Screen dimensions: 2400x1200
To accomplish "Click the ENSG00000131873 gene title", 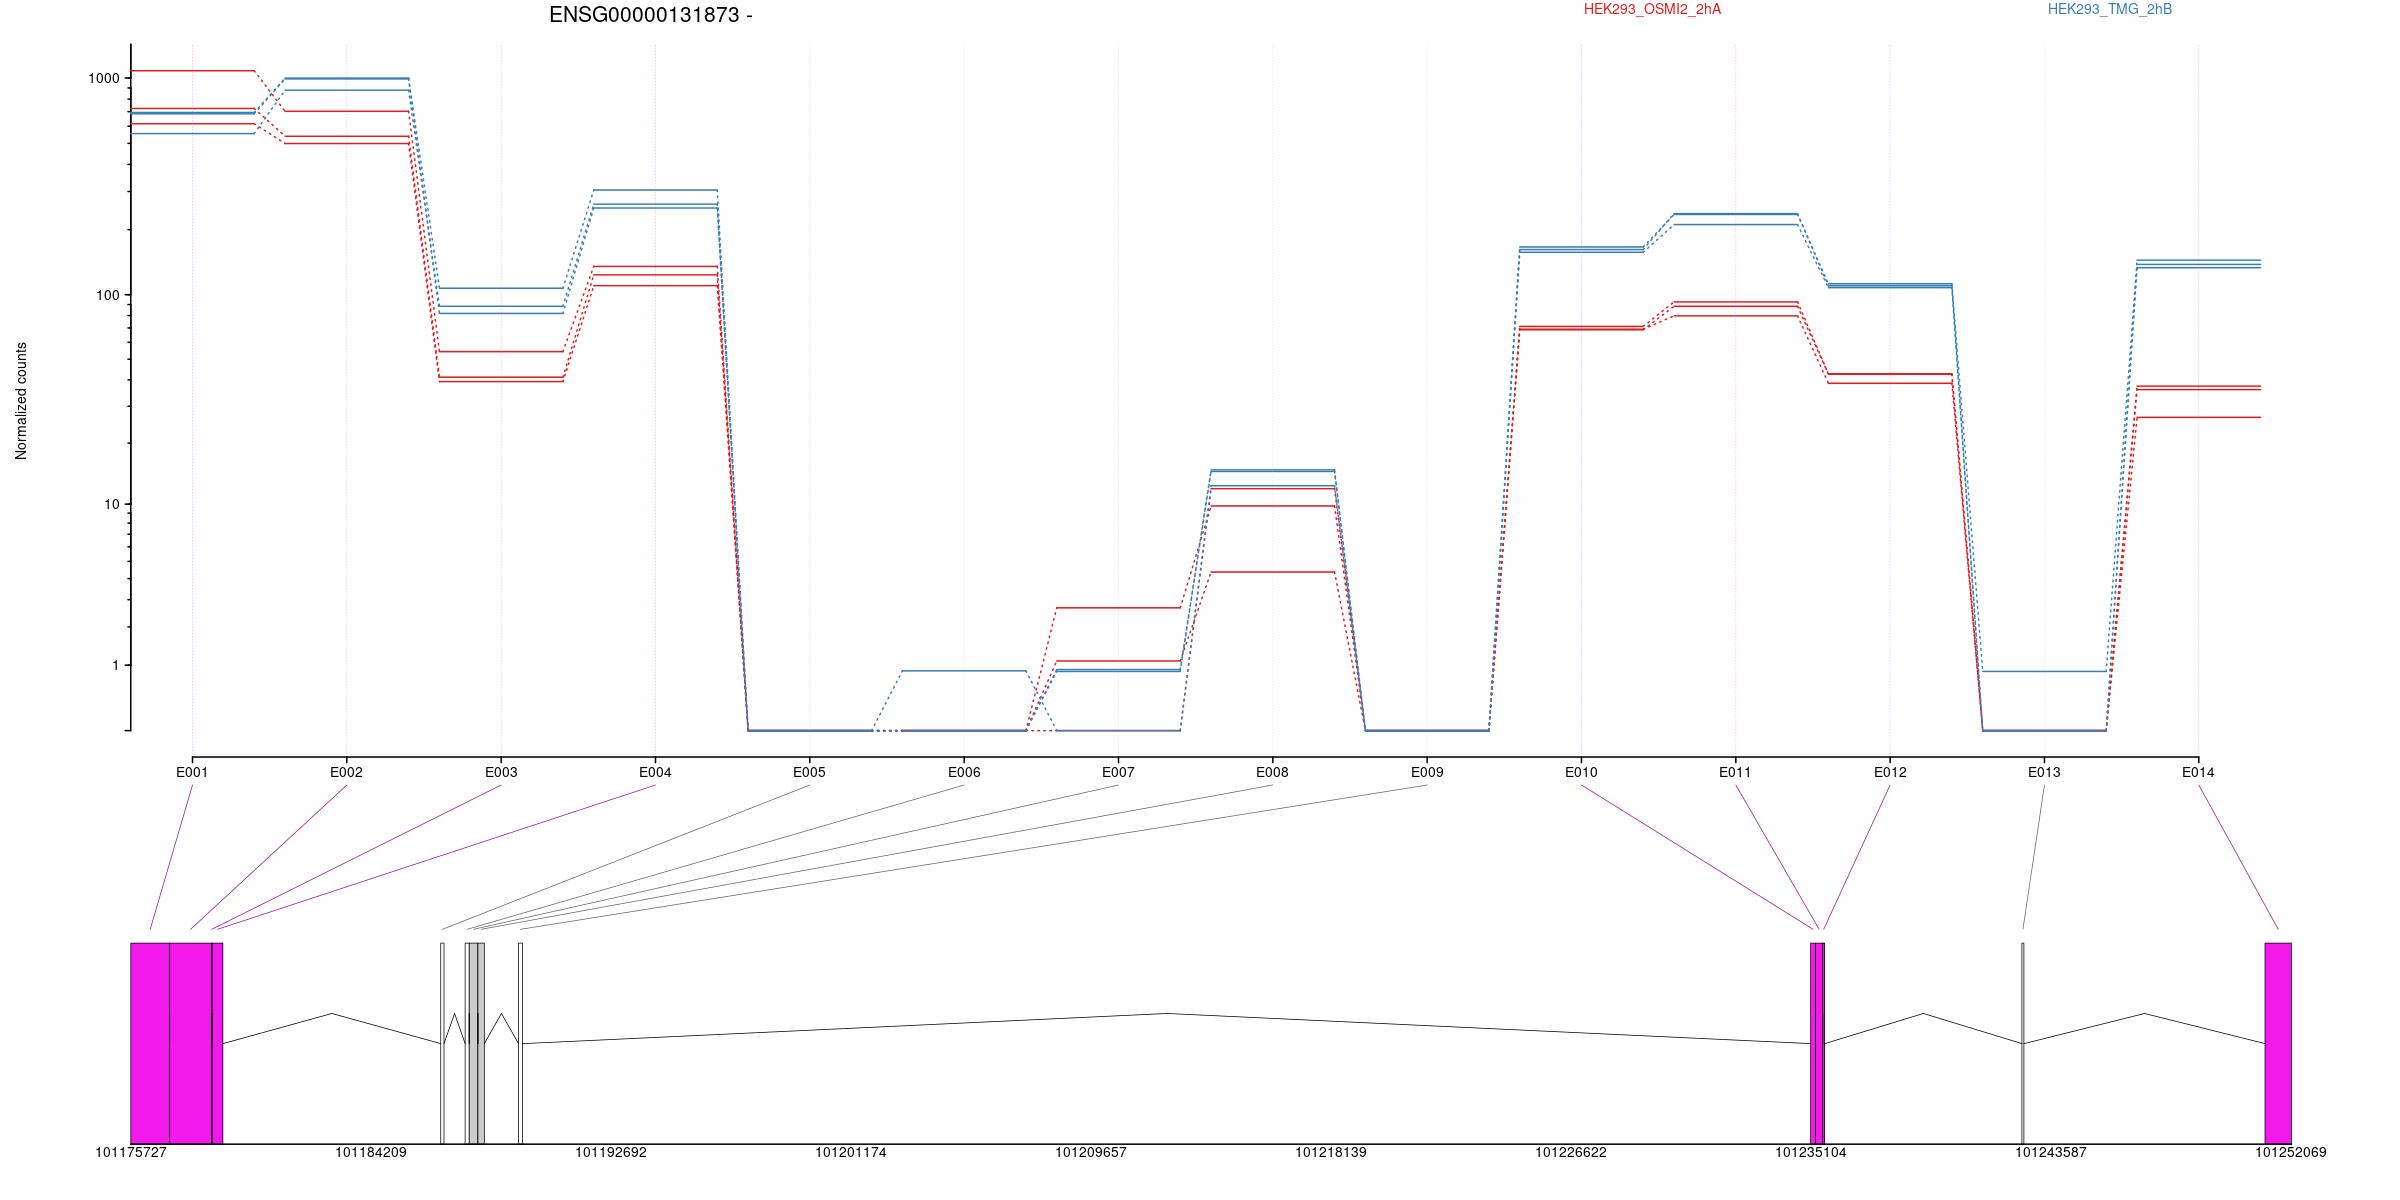I will [x=651, y=15].
